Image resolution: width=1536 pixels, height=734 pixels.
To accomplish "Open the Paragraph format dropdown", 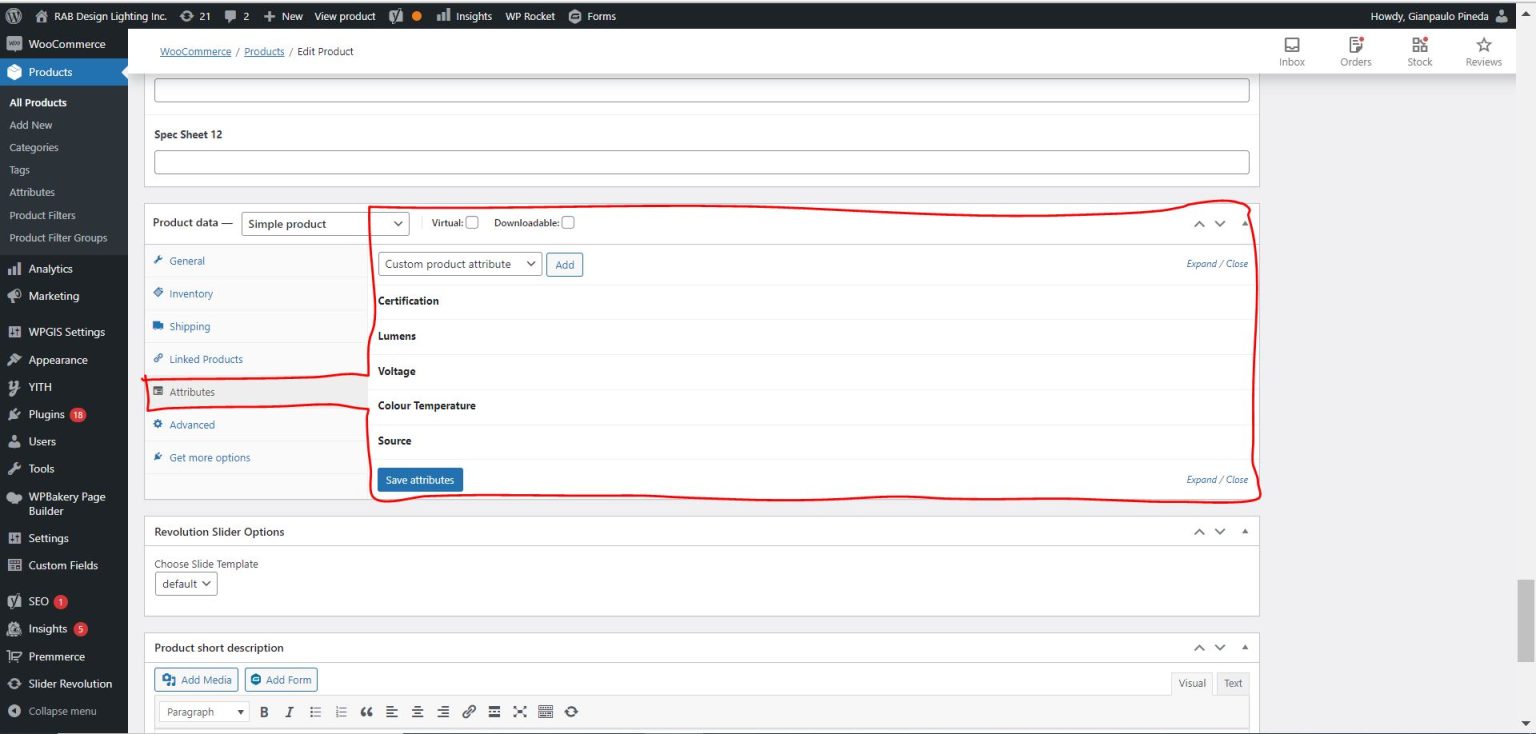I will tap(204, 712).
